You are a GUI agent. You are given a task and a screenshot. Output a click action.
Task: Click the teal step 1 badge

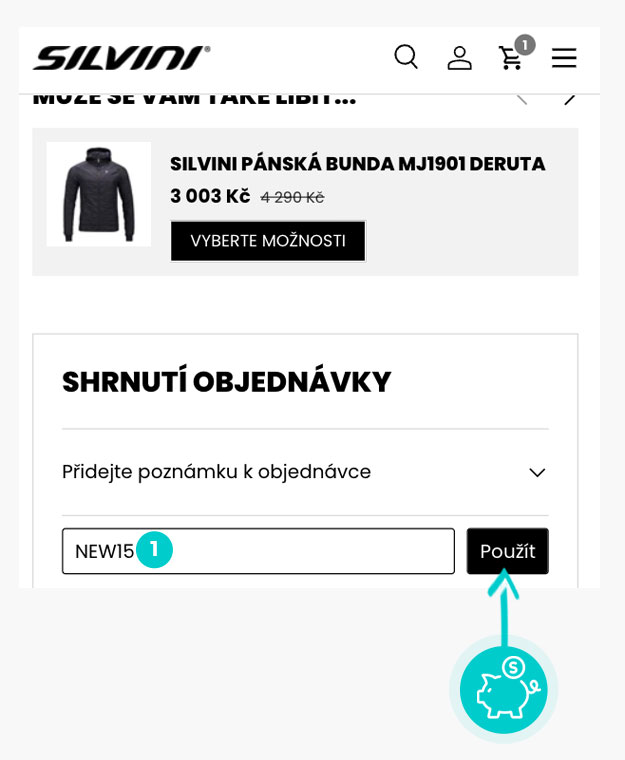click(154, 550)
